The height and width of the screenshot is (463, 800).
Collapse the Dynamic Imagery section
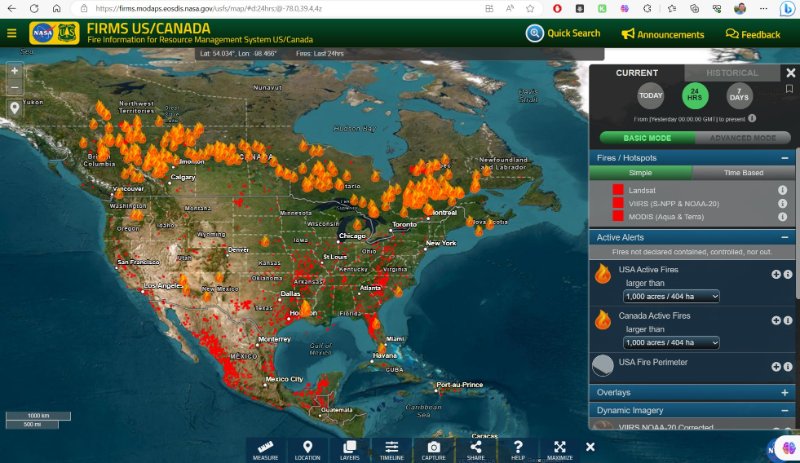785,410
